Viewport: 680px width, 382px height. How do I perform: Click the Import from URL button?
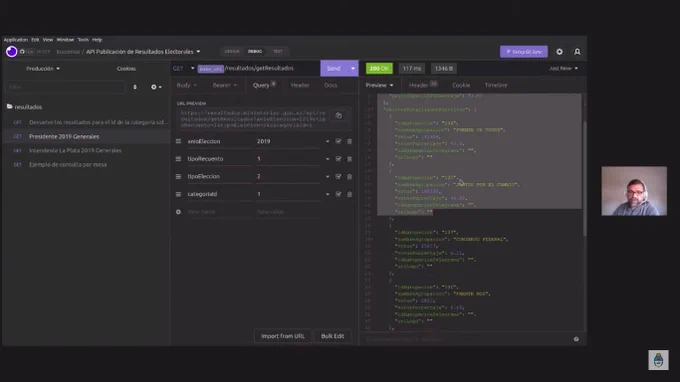point(283,336)
